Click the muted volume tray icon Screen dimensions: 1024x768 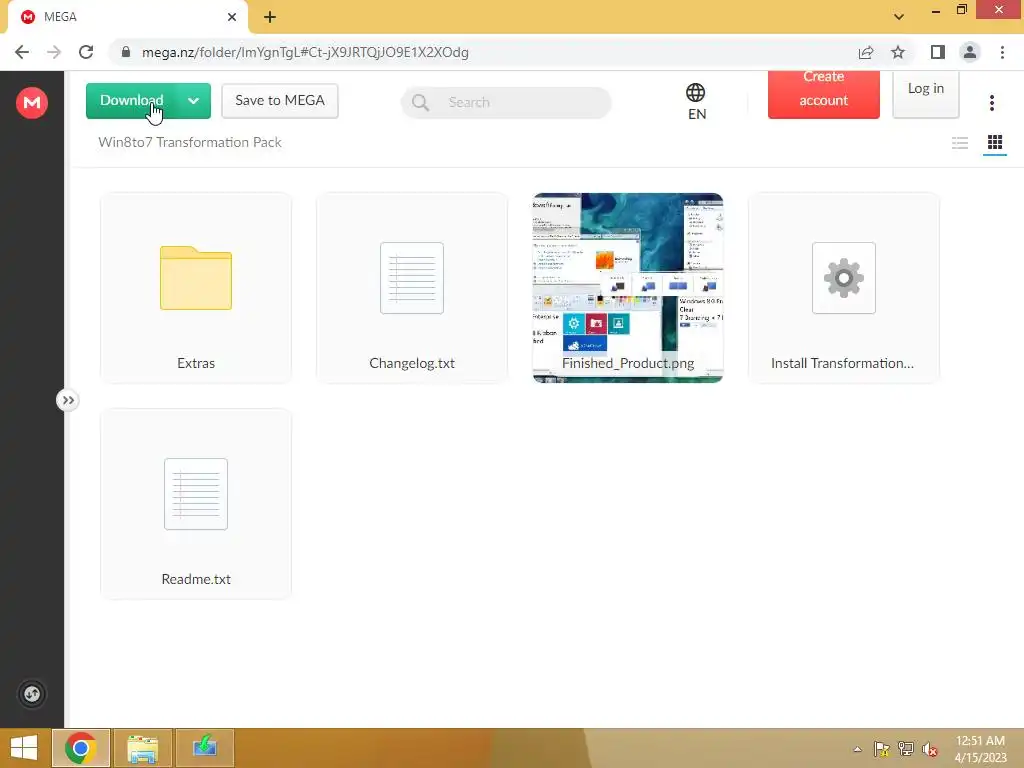pos(930,749)
